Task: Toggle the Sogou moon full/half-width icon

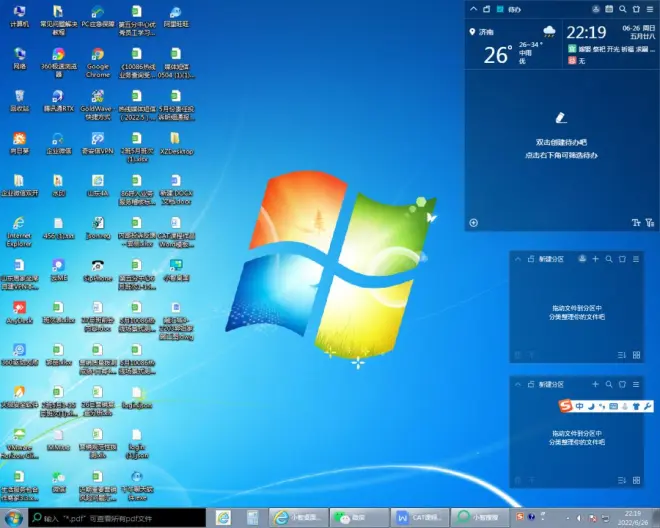Action: tap(590, 406)
